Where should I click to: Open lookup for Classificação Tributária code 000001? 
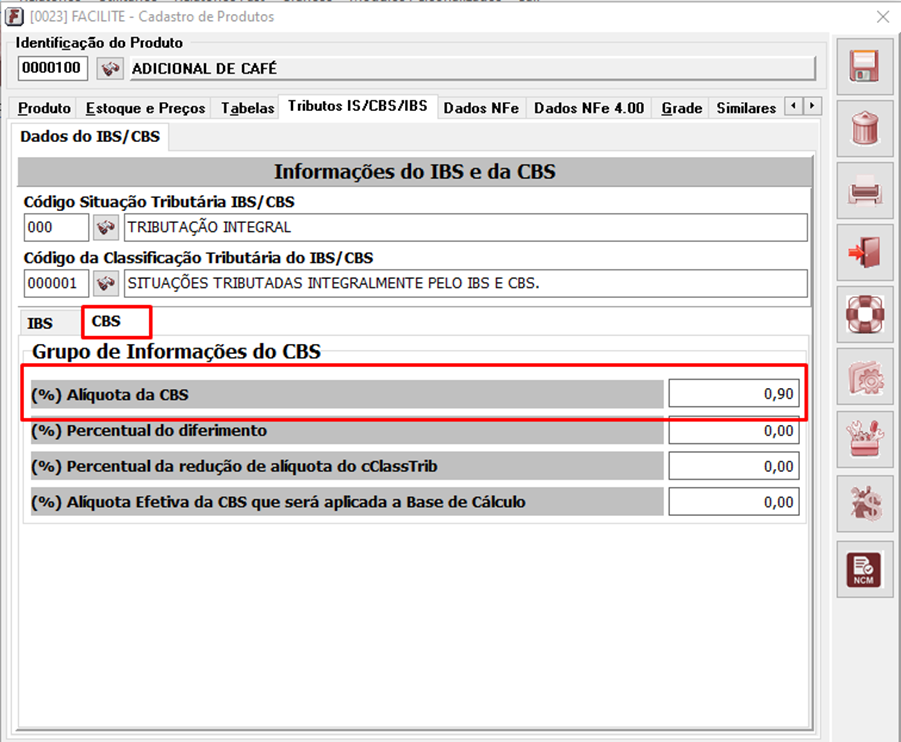[x=105, y=284]
